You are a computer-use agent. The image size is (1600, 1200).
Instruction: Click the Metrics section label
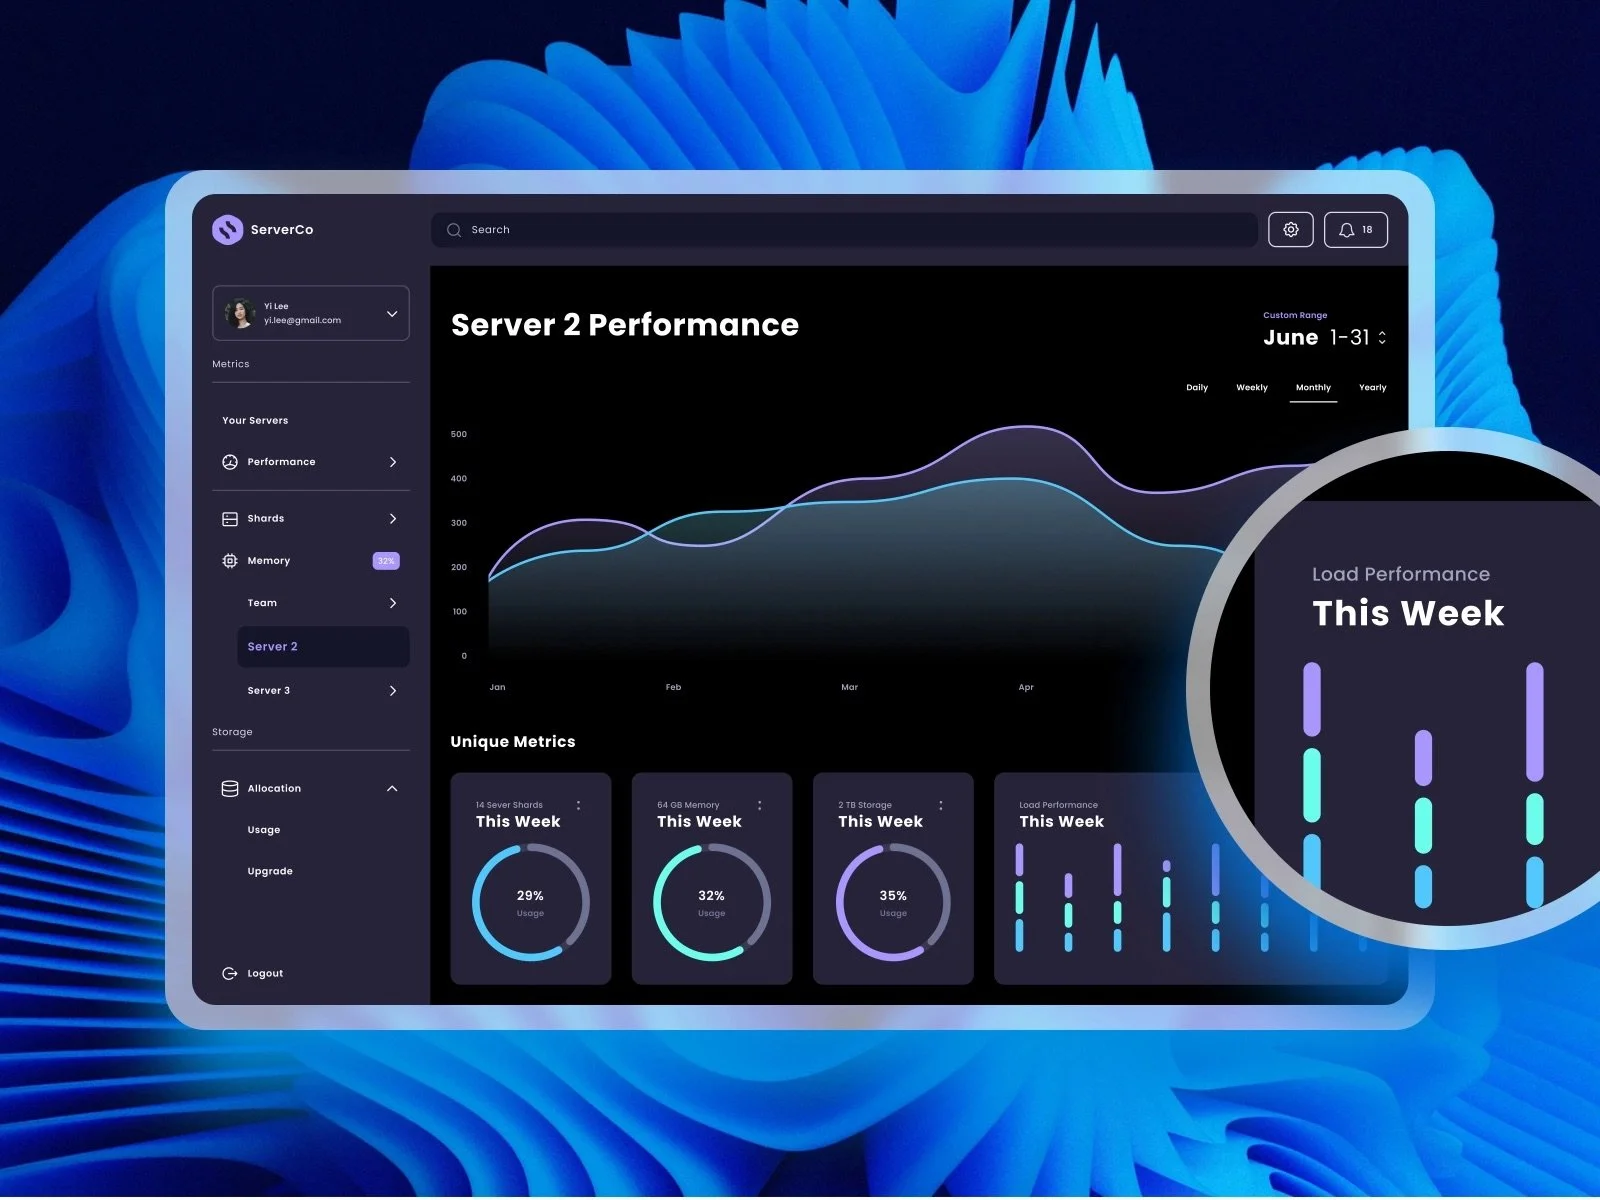[231, 364]
